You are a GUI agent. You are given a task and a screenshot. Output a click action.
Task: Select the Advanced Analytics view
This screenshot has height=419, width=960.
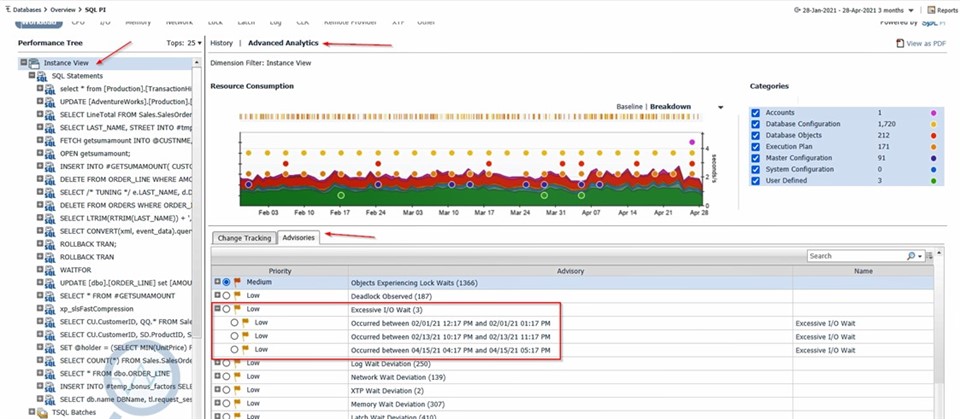(x=283, y=43)
